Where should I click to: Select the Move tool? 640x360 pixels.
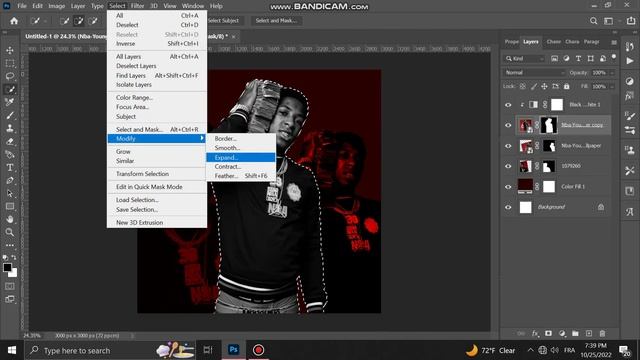(10, 50)
